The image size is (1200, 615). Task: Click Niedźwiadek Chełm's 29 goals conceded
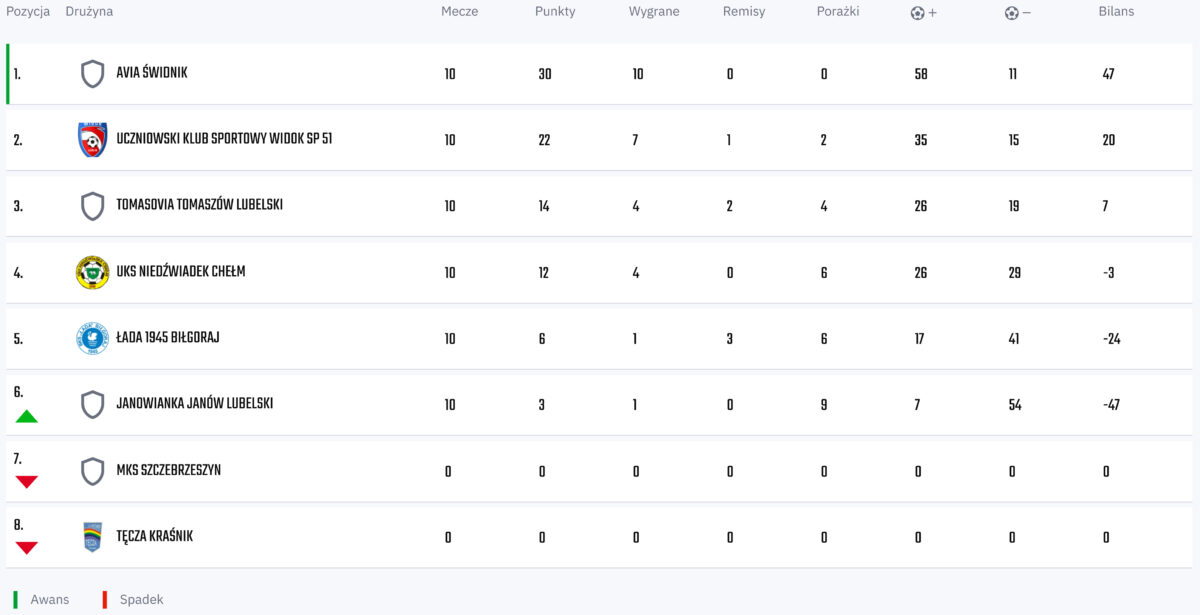point(1015,273)
